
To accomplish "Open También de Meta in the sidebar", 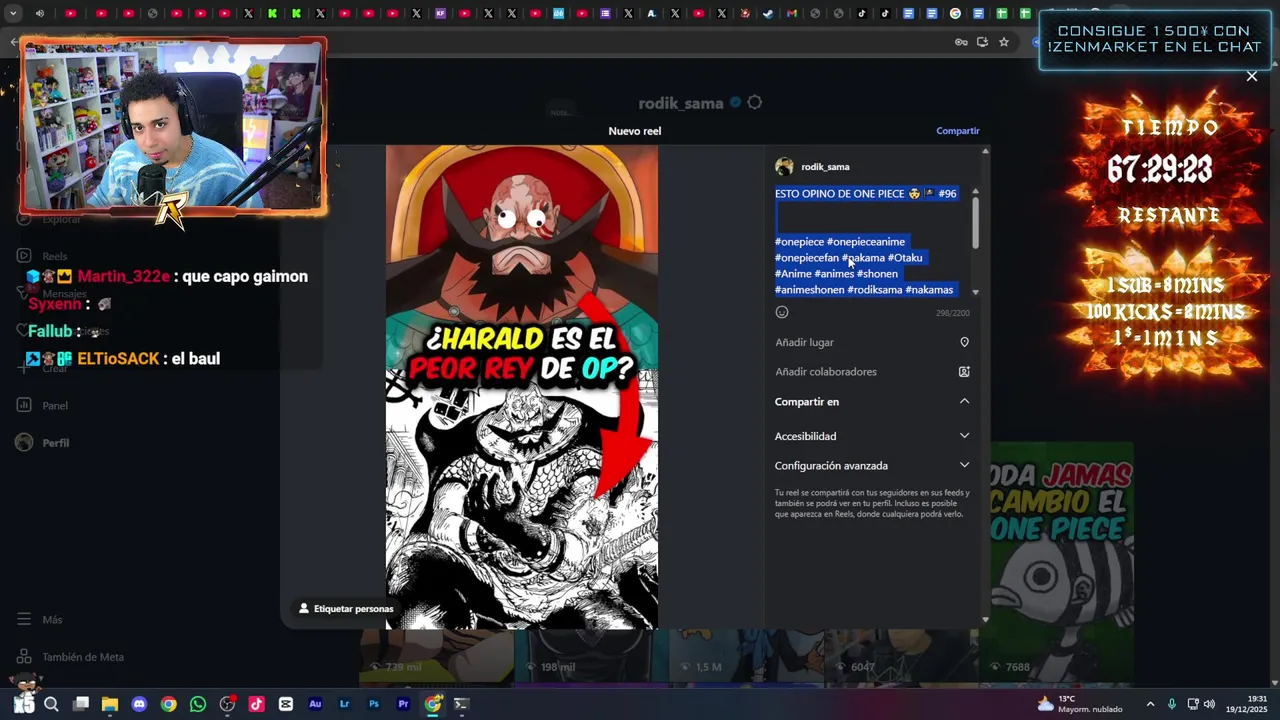I will coord(70,657).
